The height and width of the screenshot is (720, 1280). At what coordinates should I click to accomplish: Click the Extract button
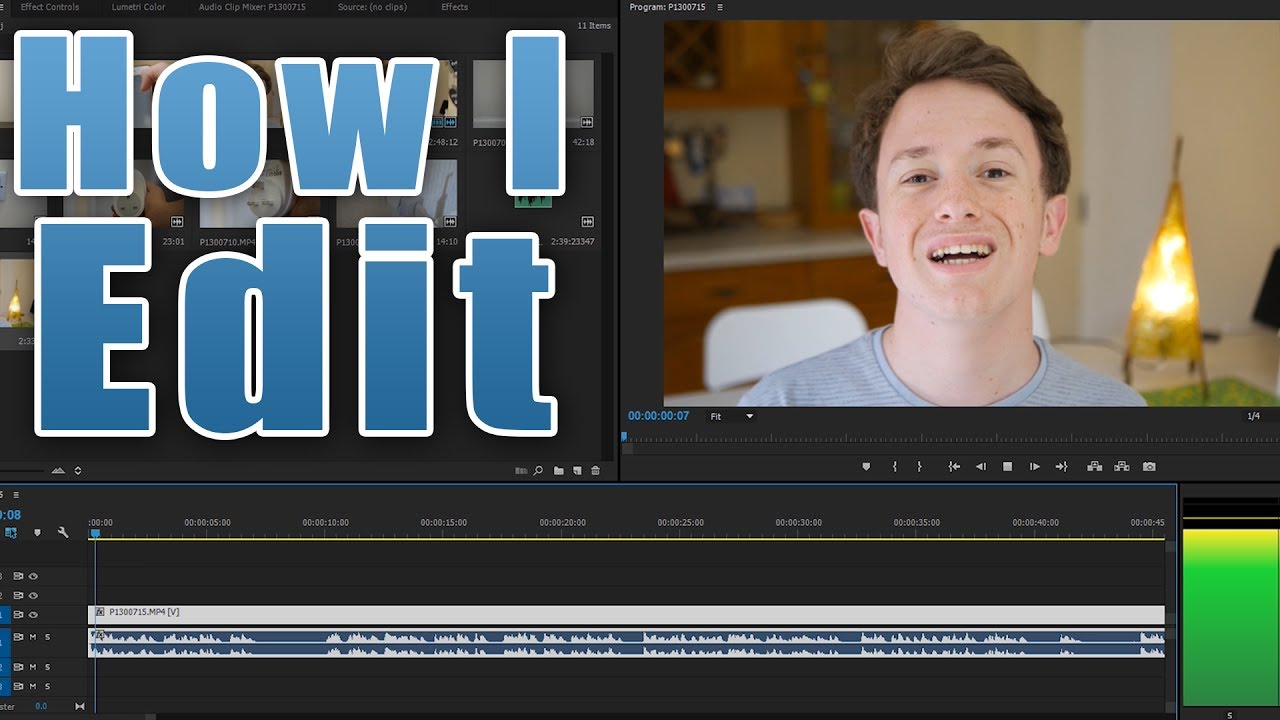click(1121, 467)
